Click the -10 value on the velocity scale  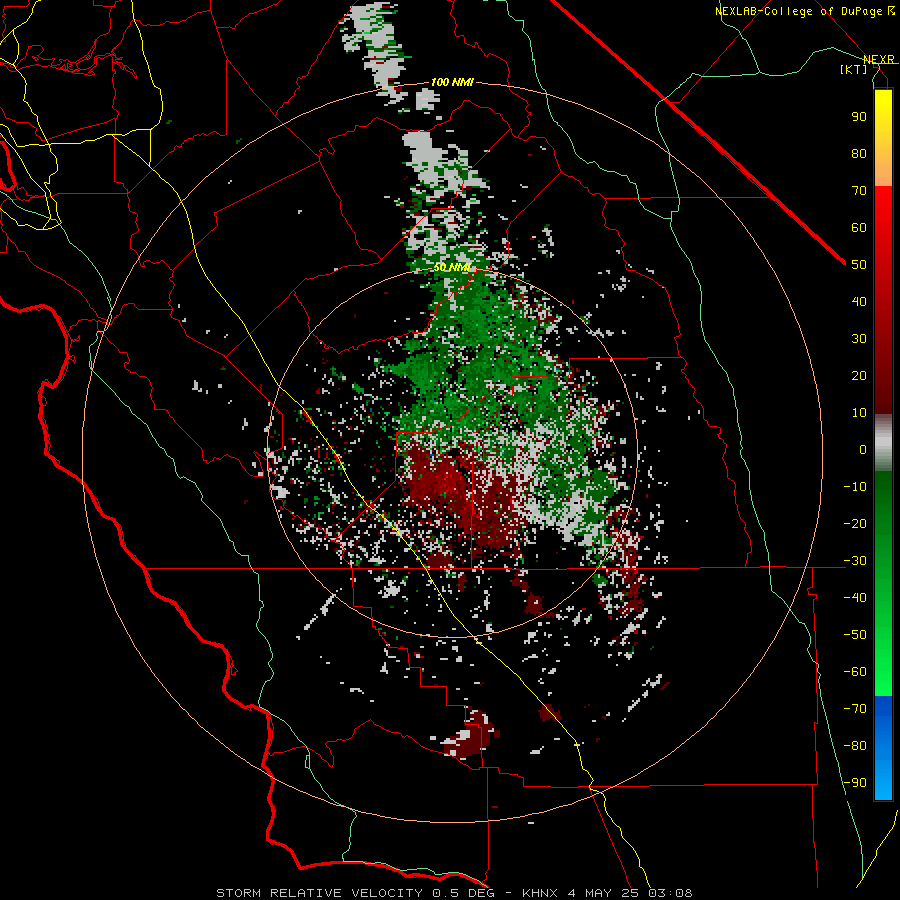point(855,487)
